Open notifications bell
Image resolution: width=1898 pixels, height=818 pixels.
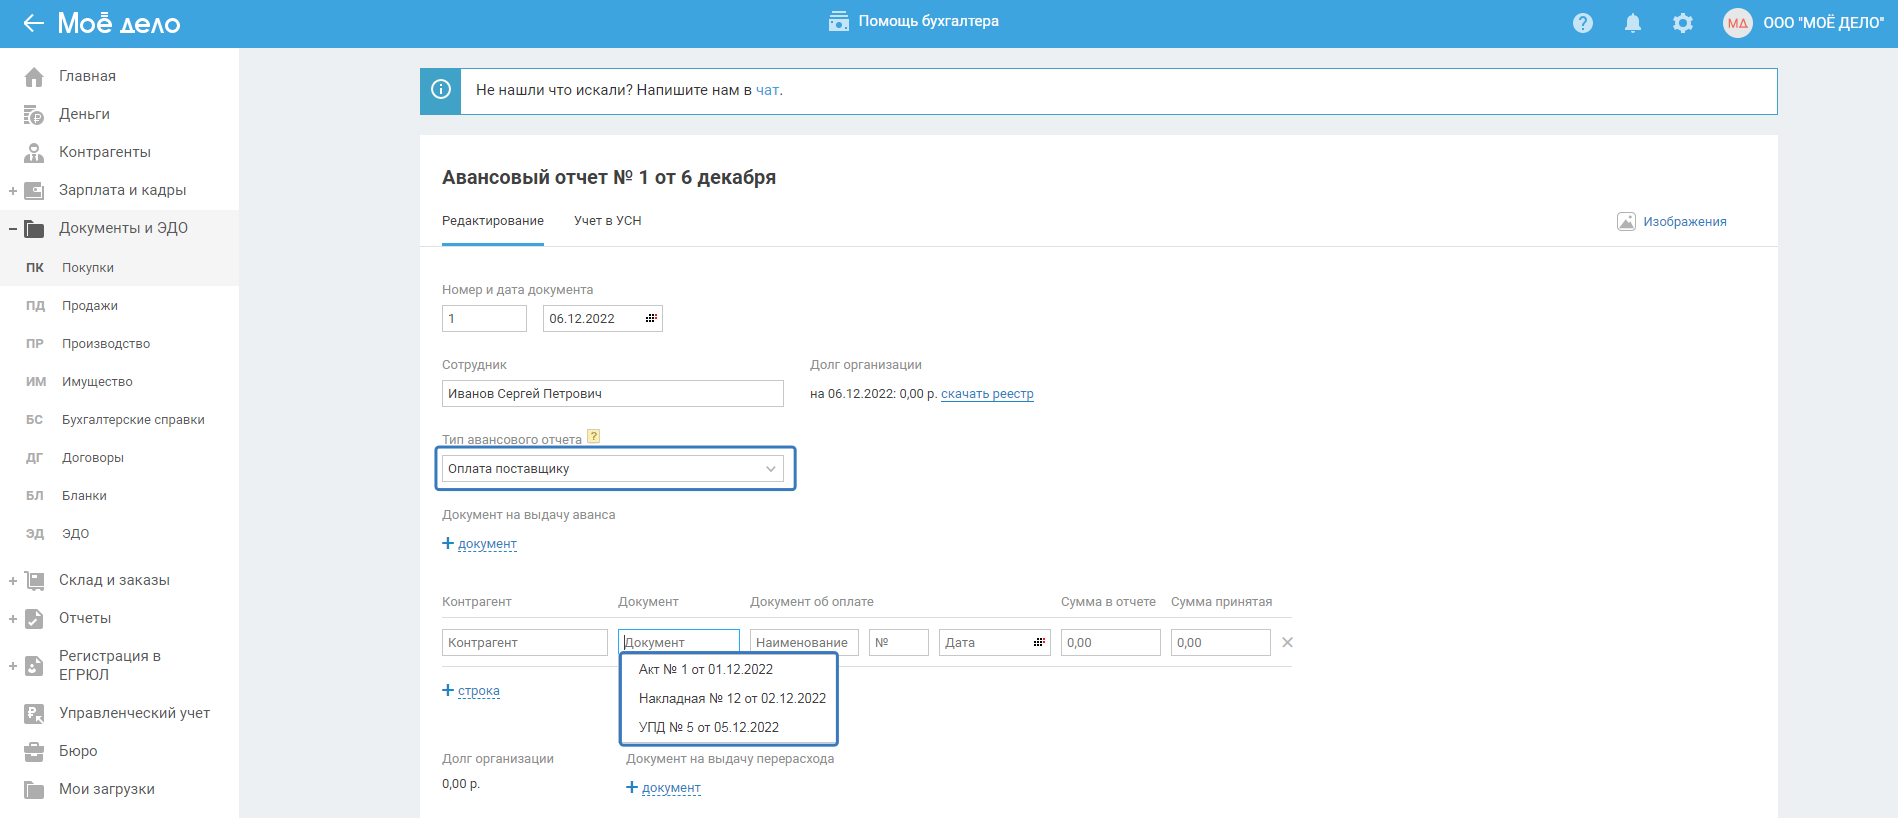(x=1633, y=23)
